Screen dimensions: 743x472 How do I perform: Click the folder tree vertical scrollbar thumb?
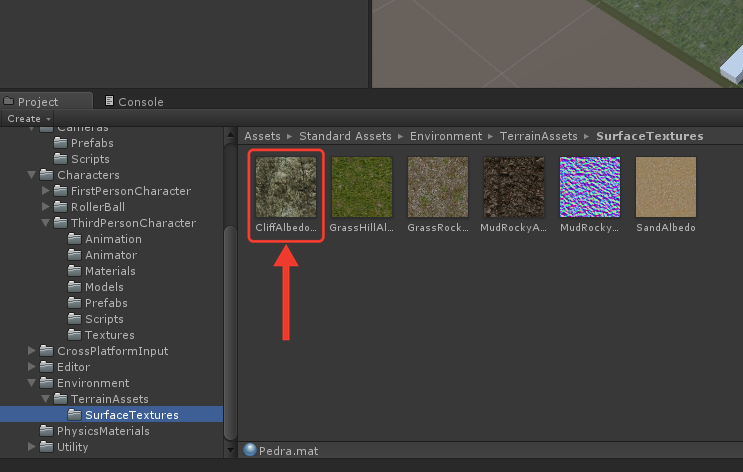point(230,333)
